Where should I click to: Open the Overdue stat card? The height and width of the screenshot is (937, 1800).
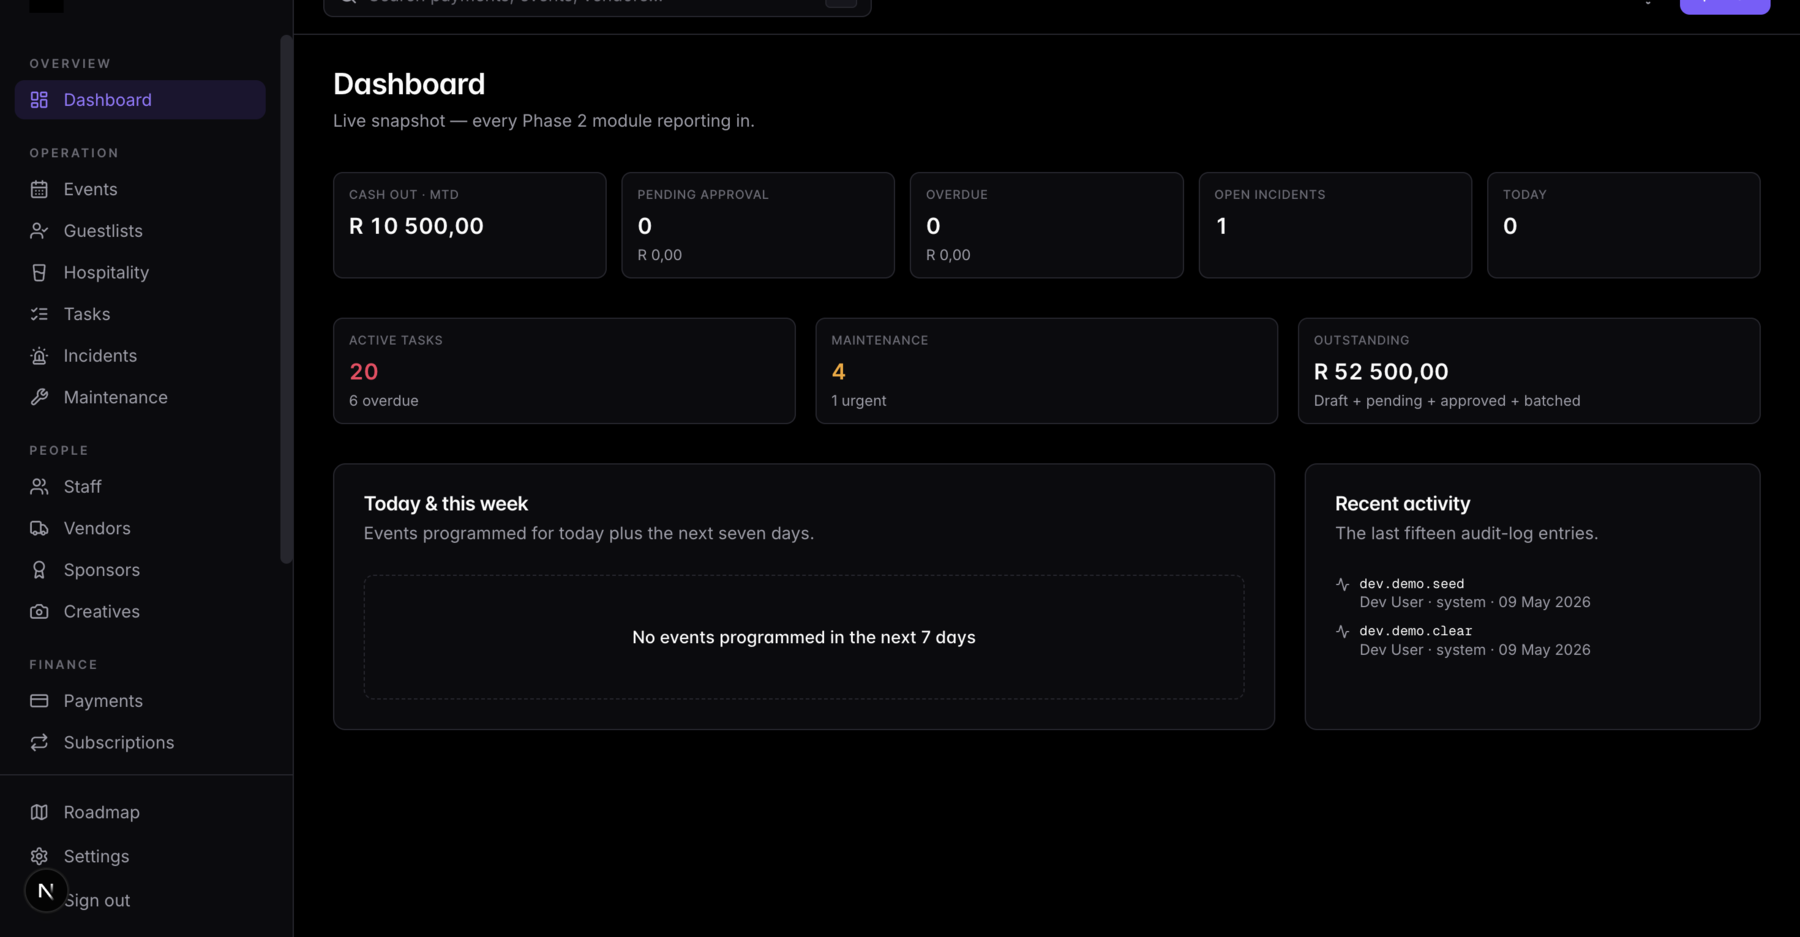coord(1046,225)
